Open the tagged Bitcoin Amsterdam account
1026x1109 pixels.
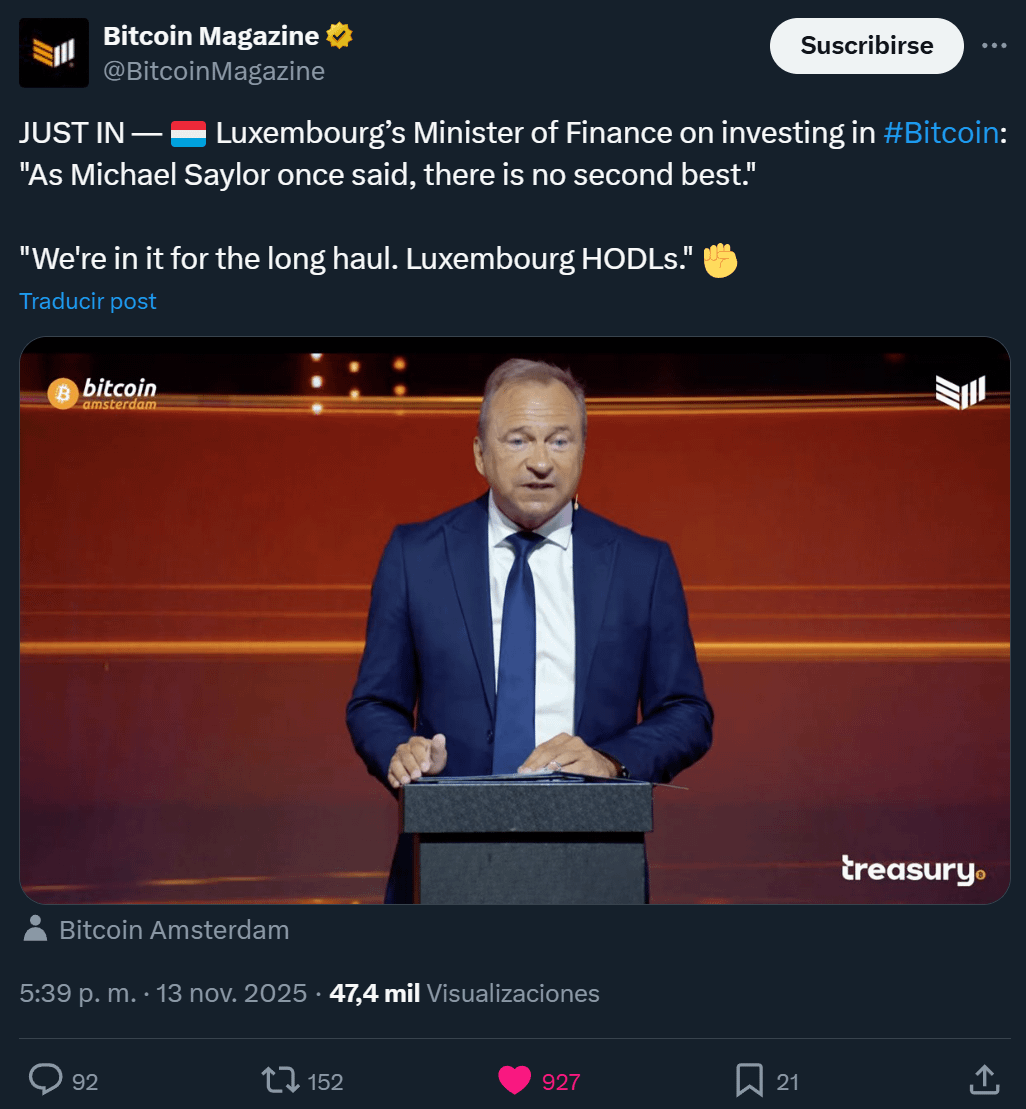click(174, 930)
